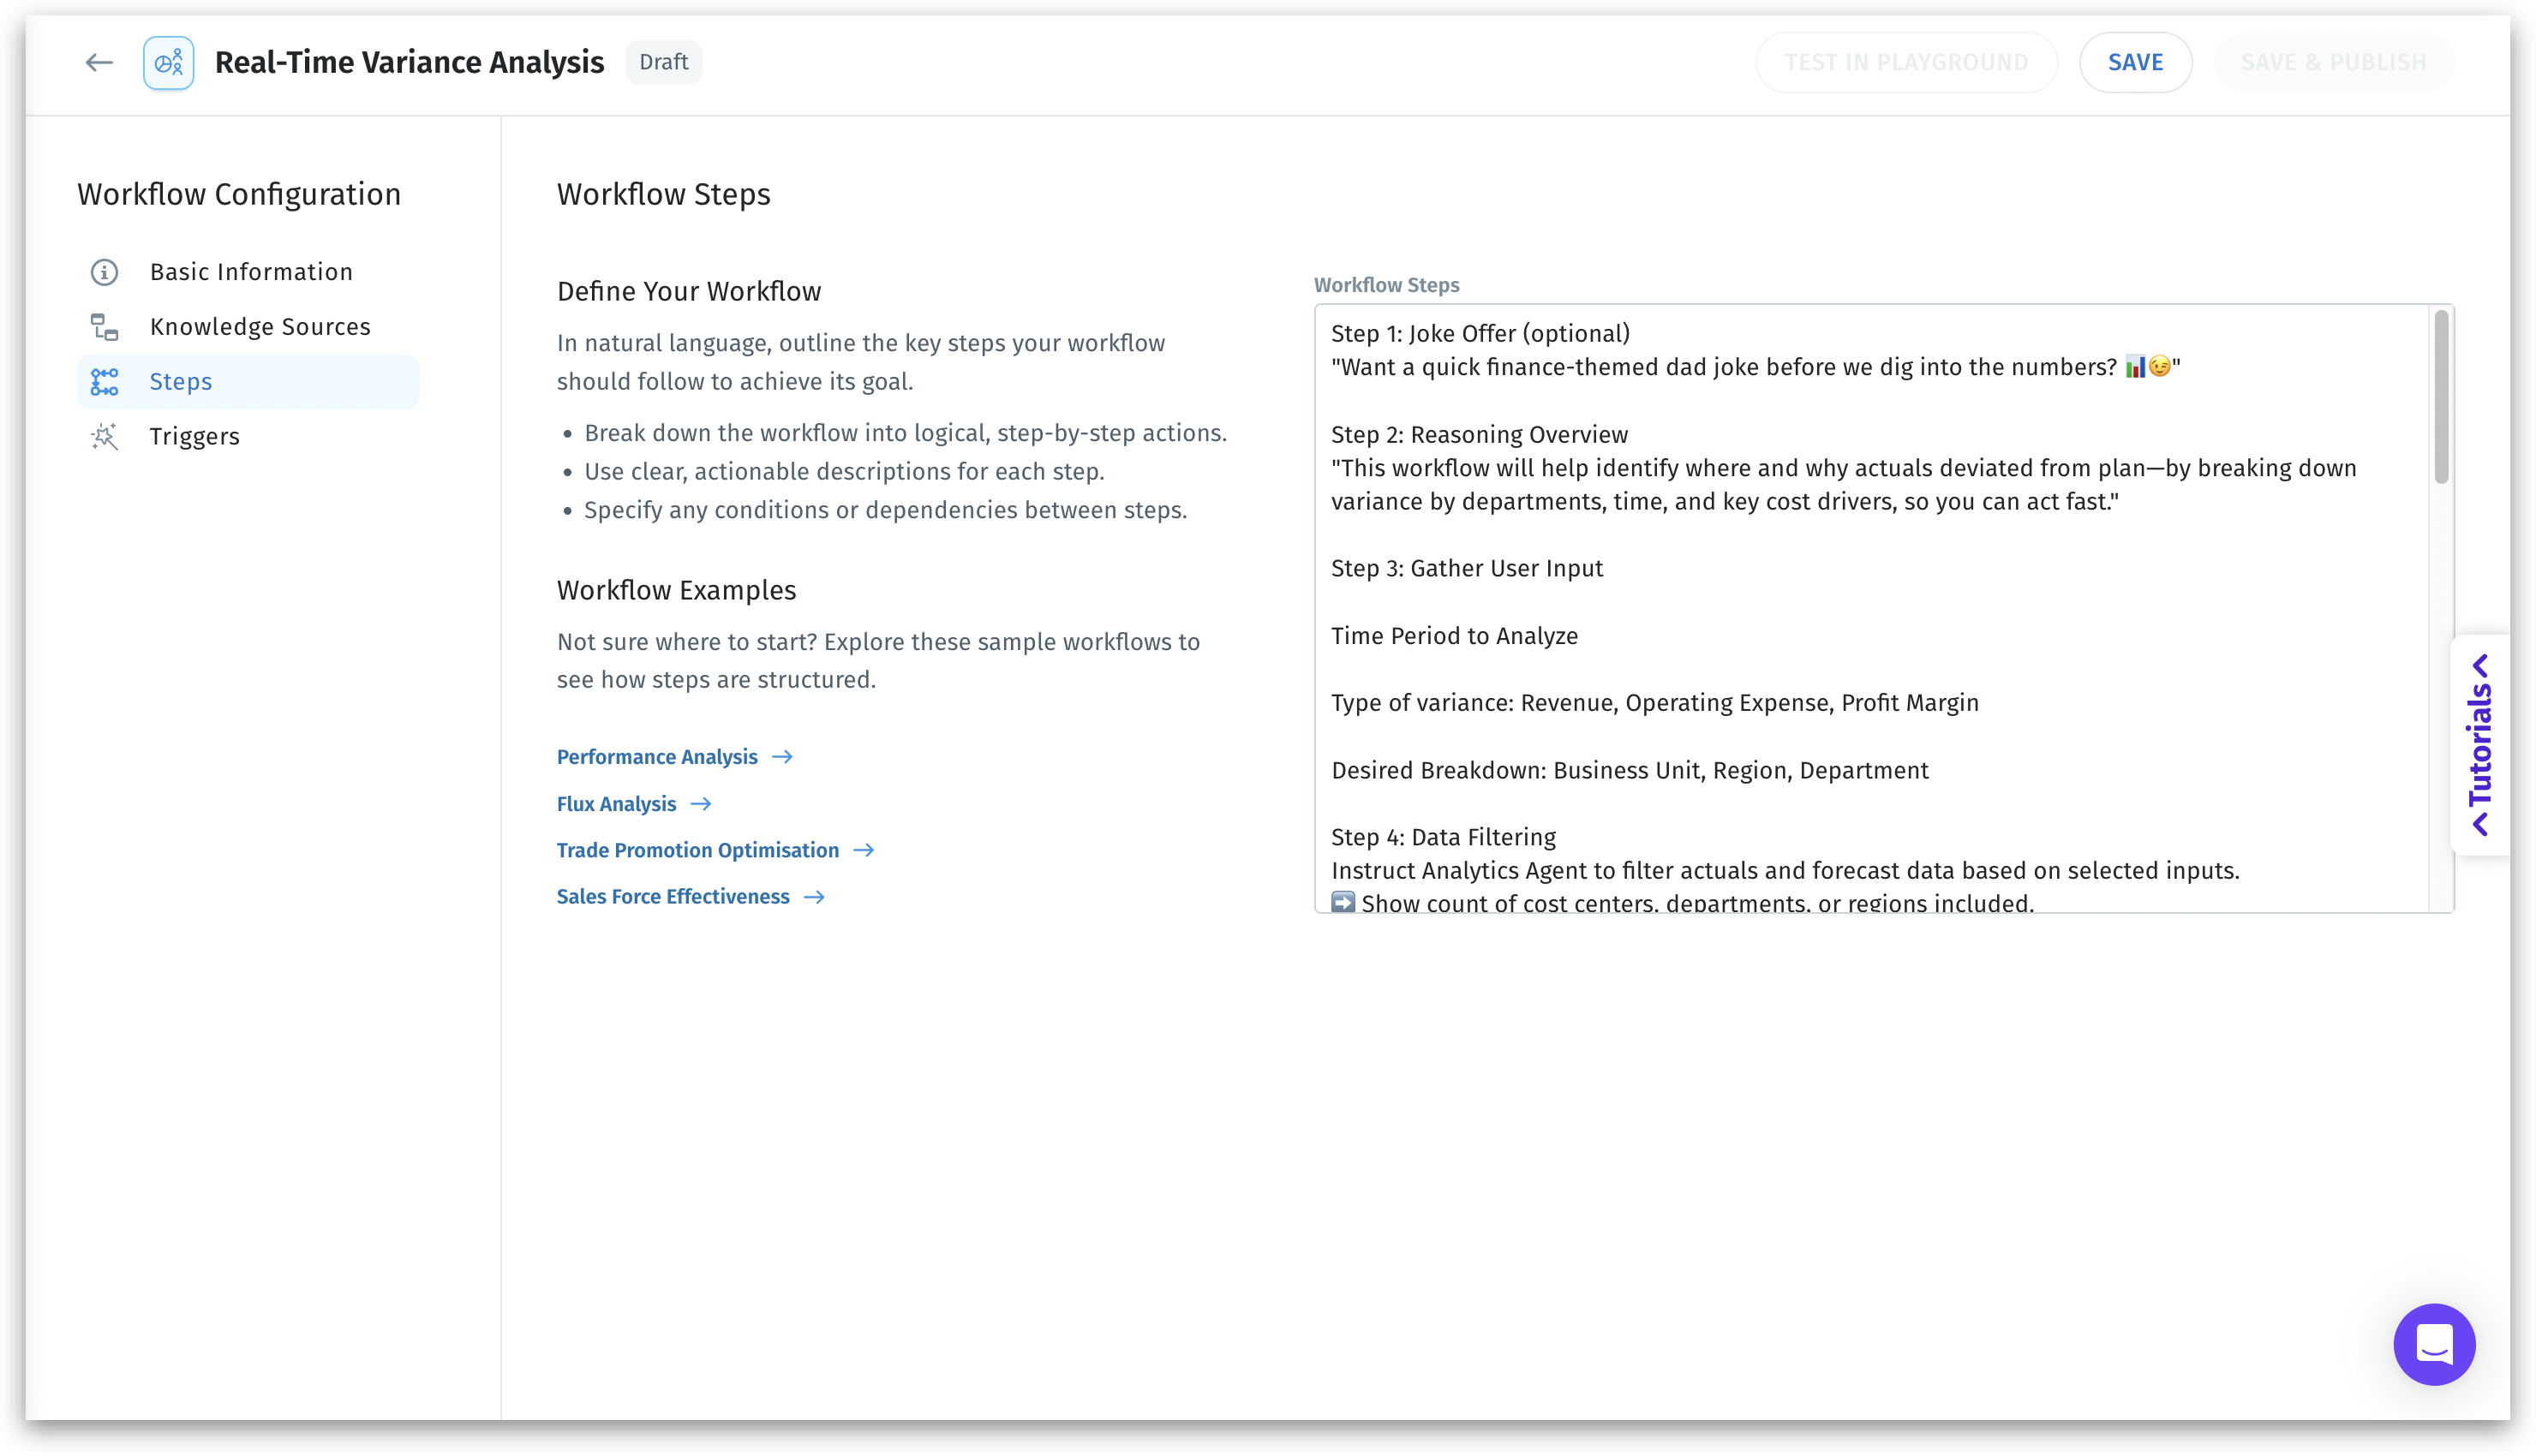Click the Knowledge Sources icon
Image resolution: width=2536 pixels, height=1456 pixels.
(x=104, y=327)
